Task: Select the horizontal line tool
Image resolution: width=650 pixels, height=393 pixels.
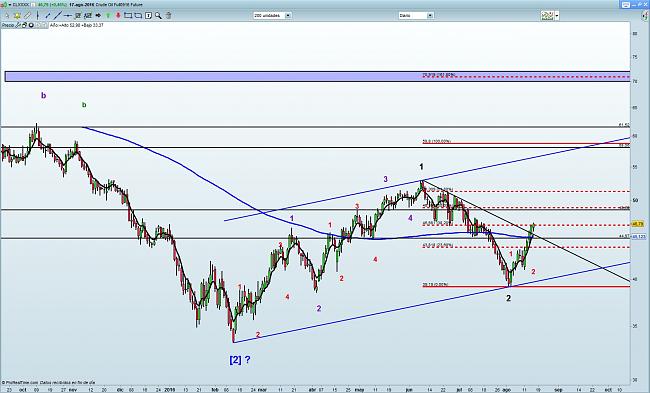Action: coord(68,15)
